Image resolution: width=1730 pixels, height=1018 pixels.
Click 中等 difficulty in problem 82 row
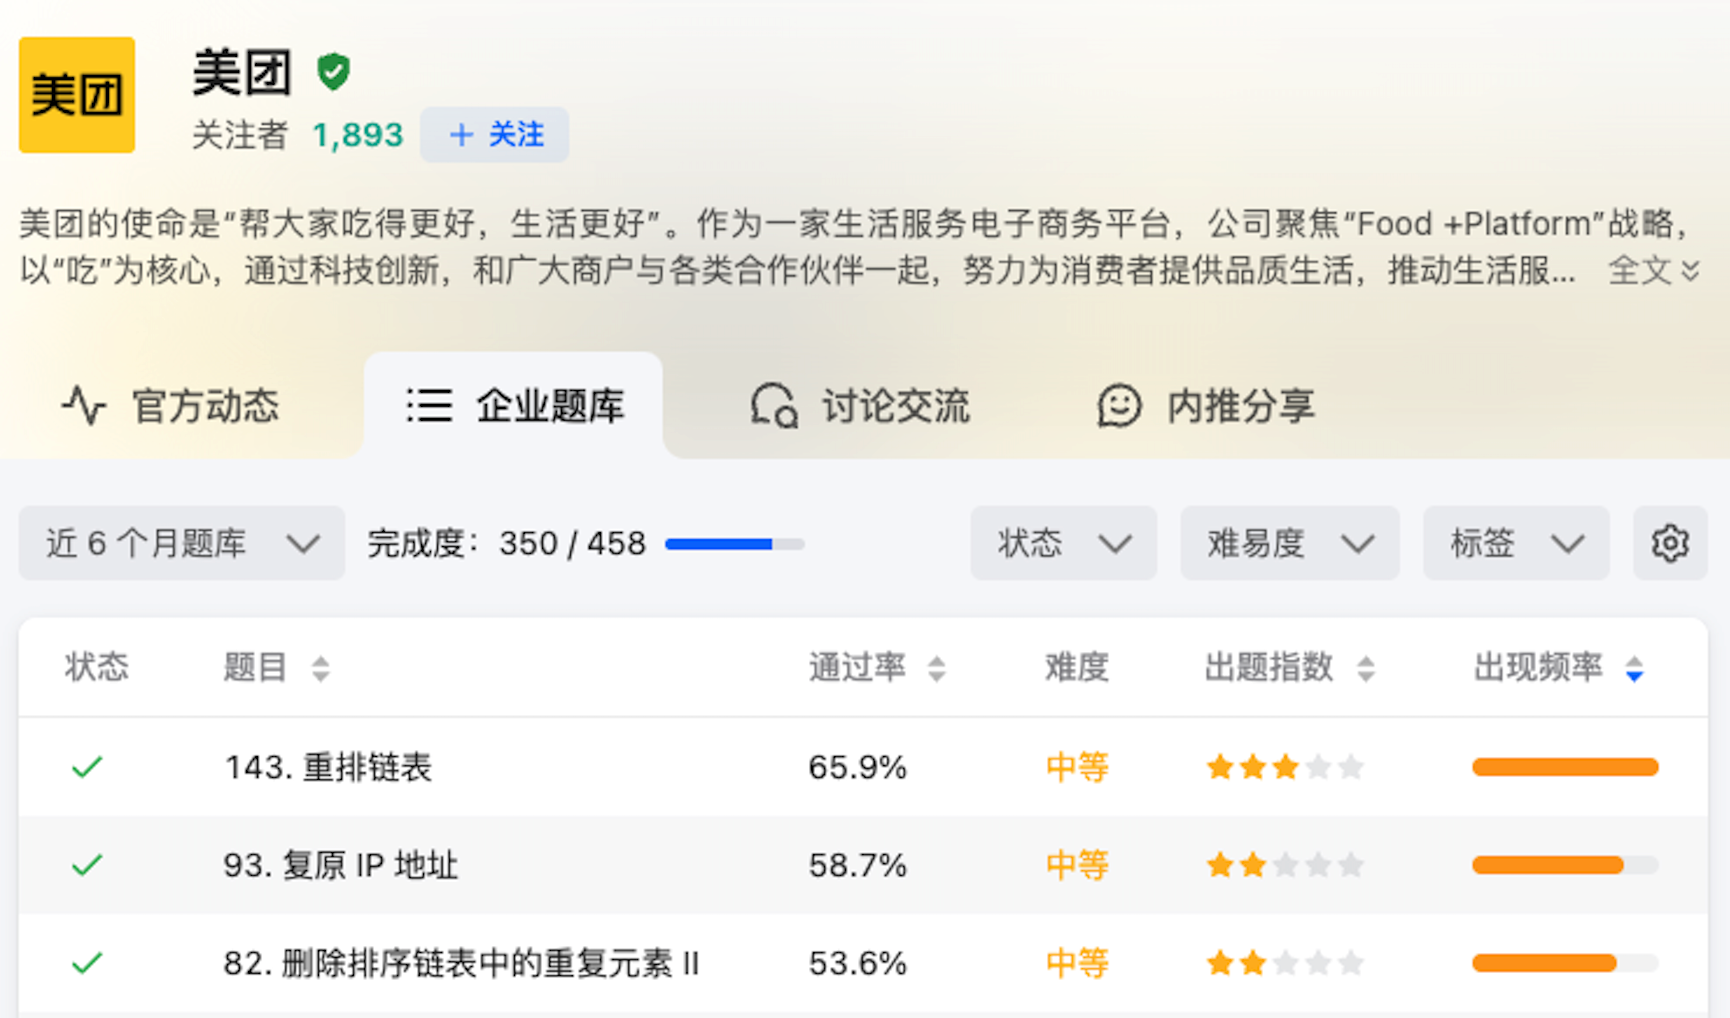pos(1077,963)
